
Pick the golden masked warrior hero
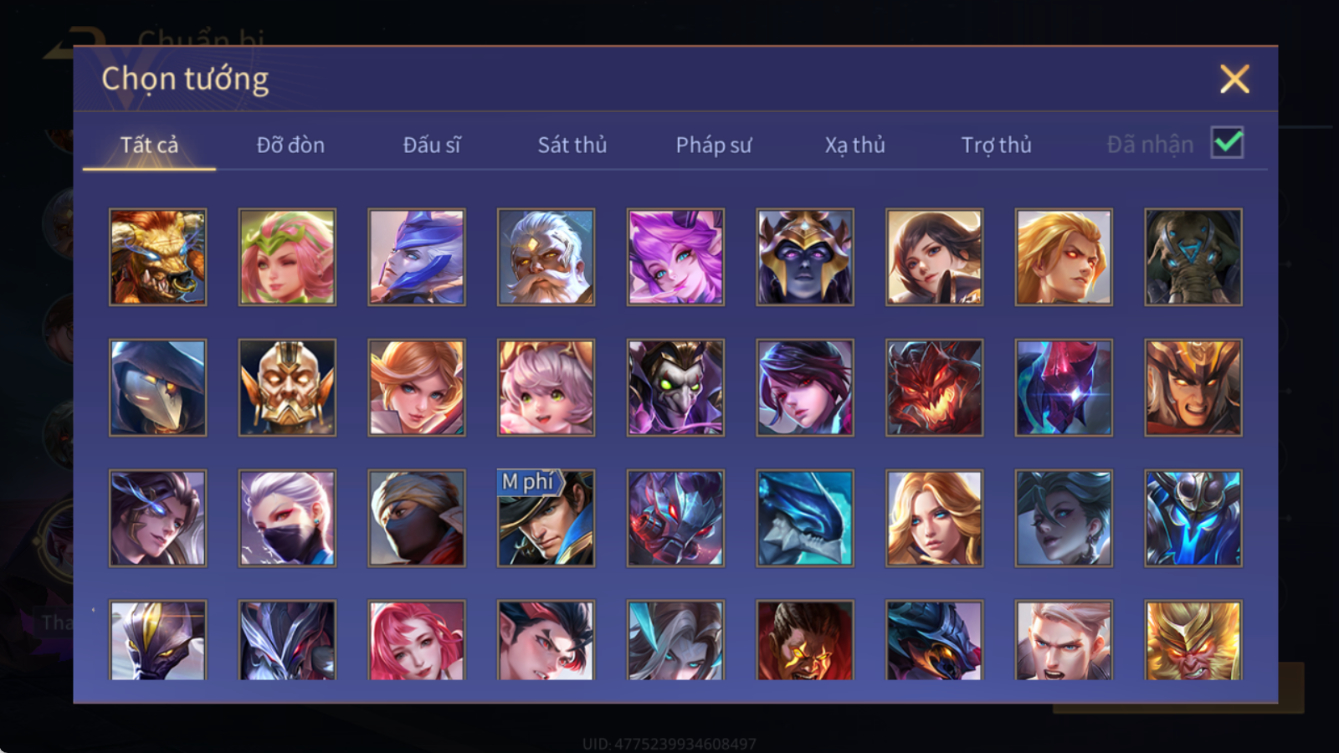click(x=287, y=387)
